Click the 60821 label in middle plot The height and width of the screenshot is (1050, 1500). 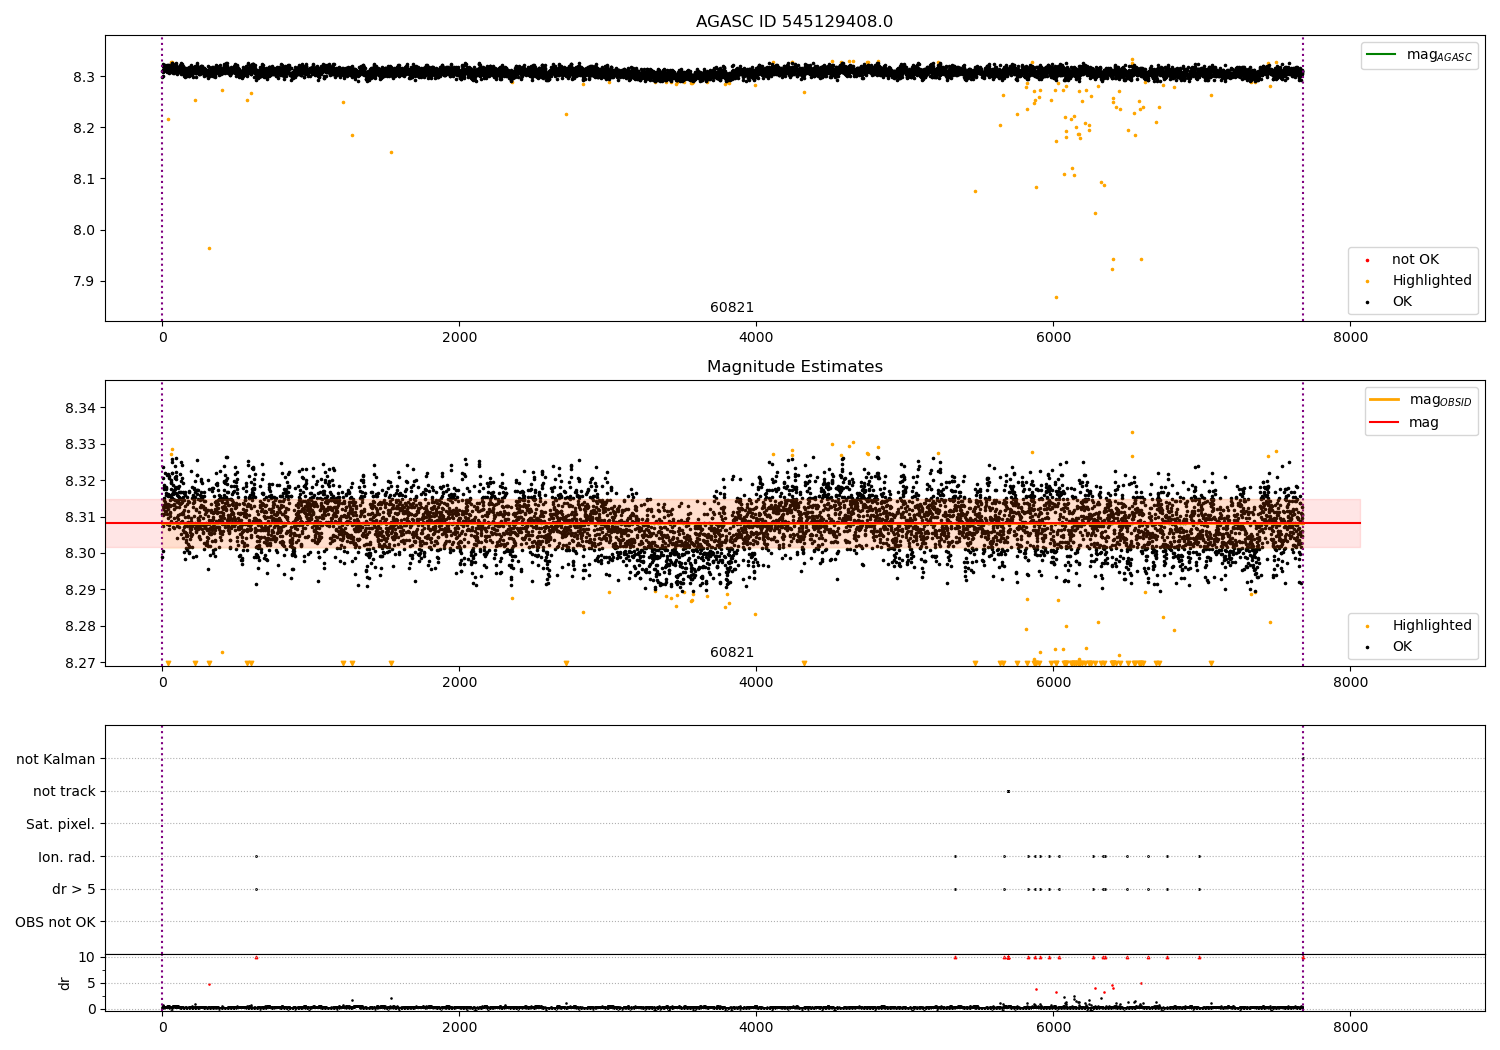click(x=732, y=653)
